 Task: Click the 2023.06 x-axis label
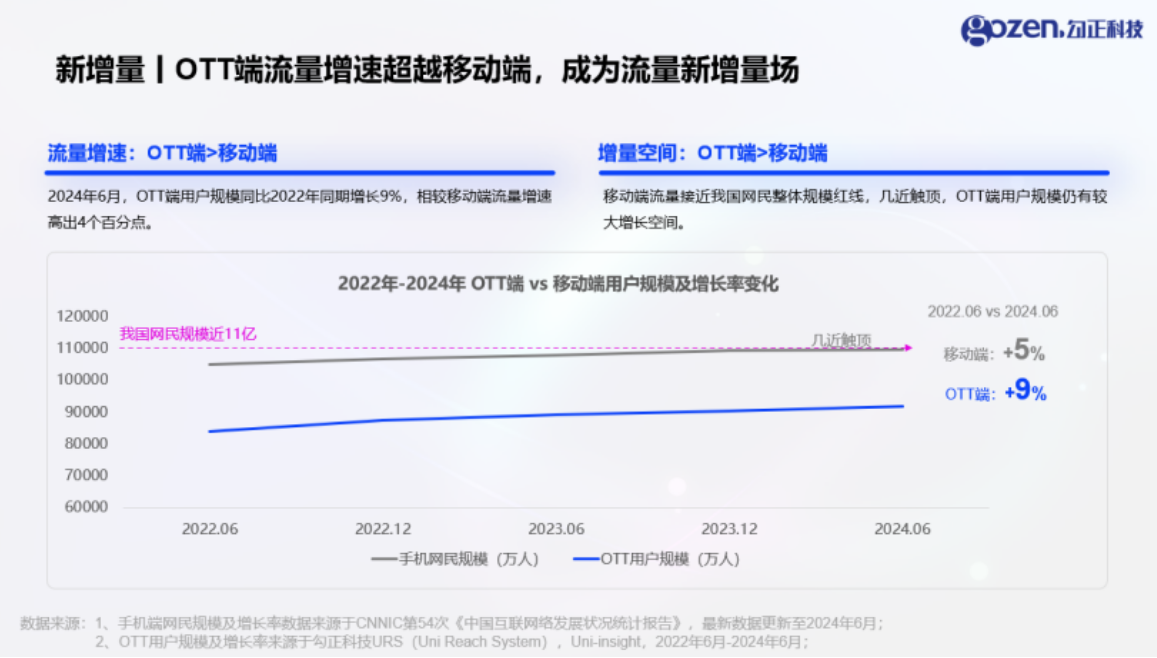point(556,529)
